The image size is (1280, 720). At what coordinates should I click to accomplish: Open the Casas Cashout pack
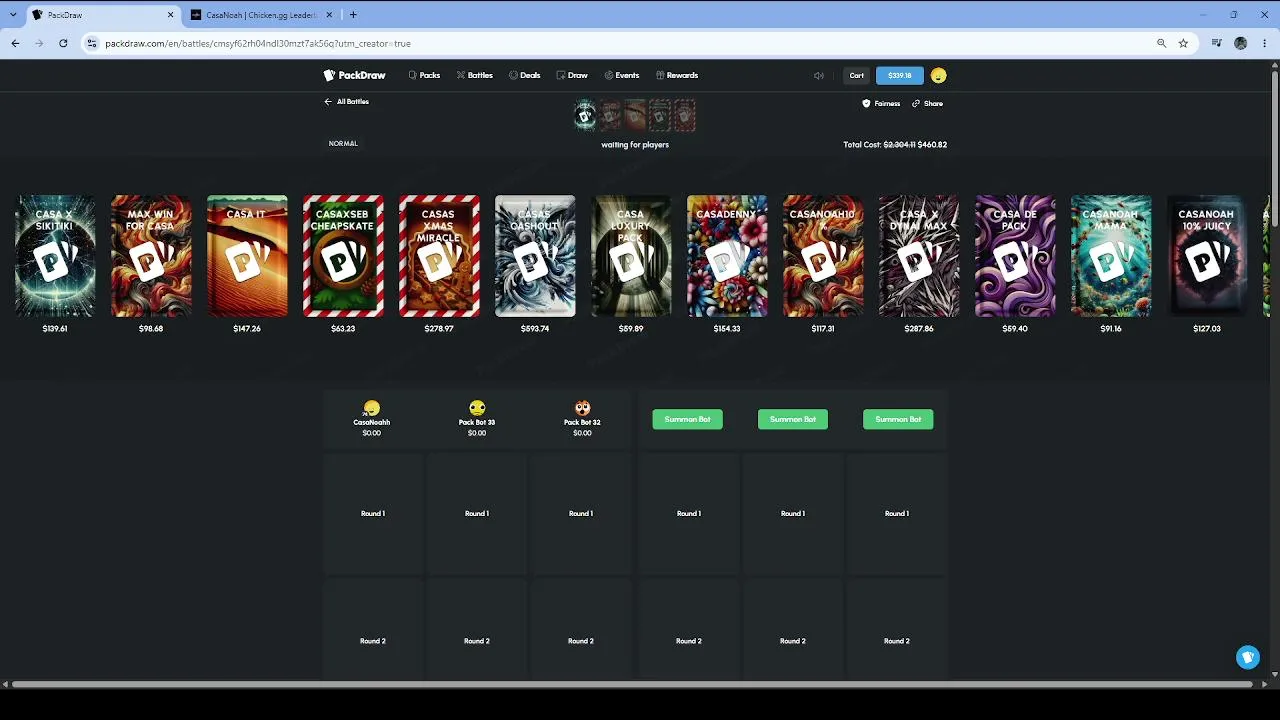click(535, 256)
